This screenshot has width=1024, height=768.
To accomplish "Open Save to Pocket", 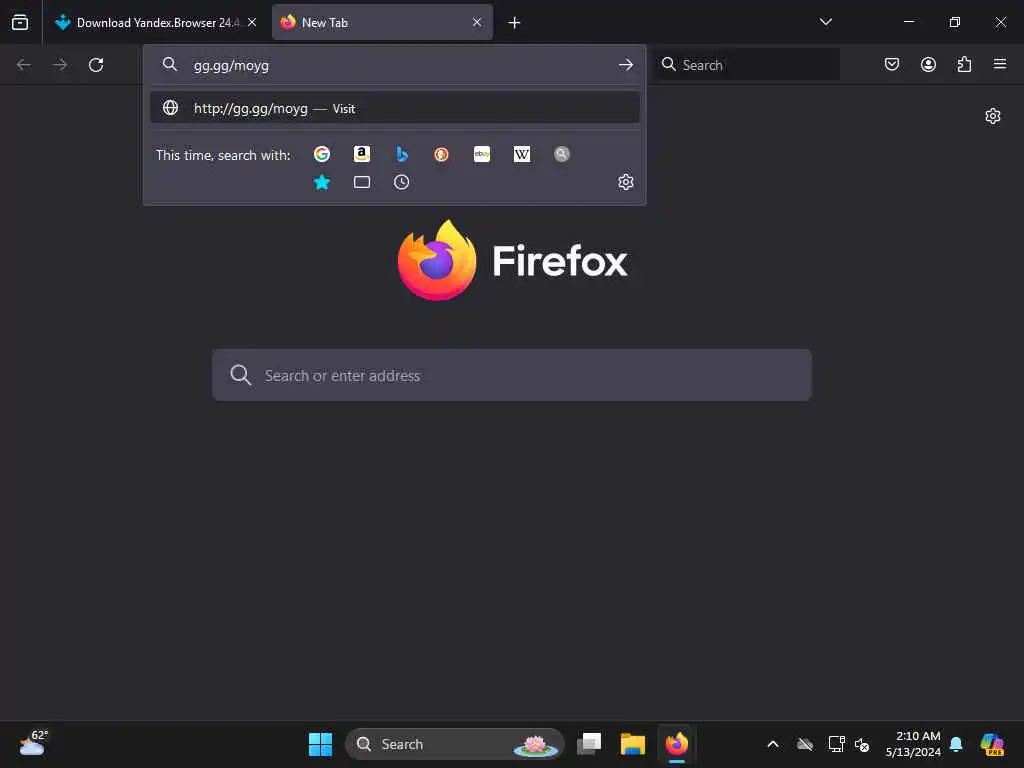I will [x=892, y=64].
